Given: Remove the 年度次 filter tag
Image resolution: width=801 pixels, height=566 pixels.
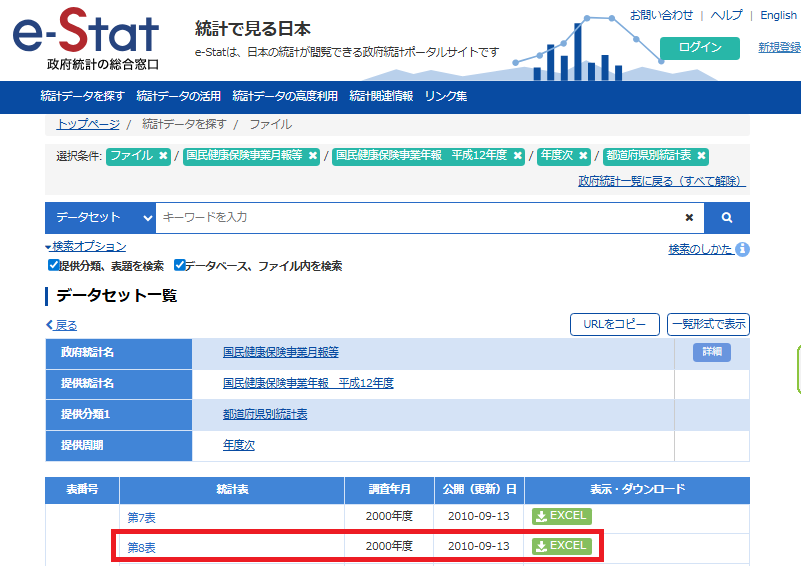Looking at the screenshot, I should pos(583,156).
